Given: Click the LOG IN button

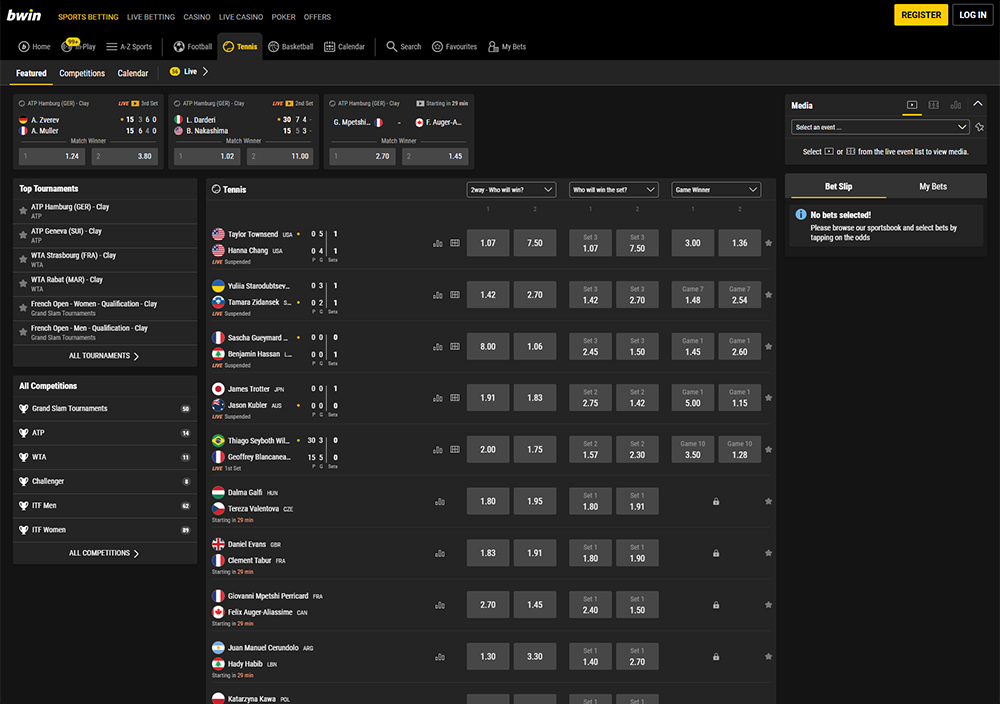Looking at the screenshot, I should click(x=973, y=15).
